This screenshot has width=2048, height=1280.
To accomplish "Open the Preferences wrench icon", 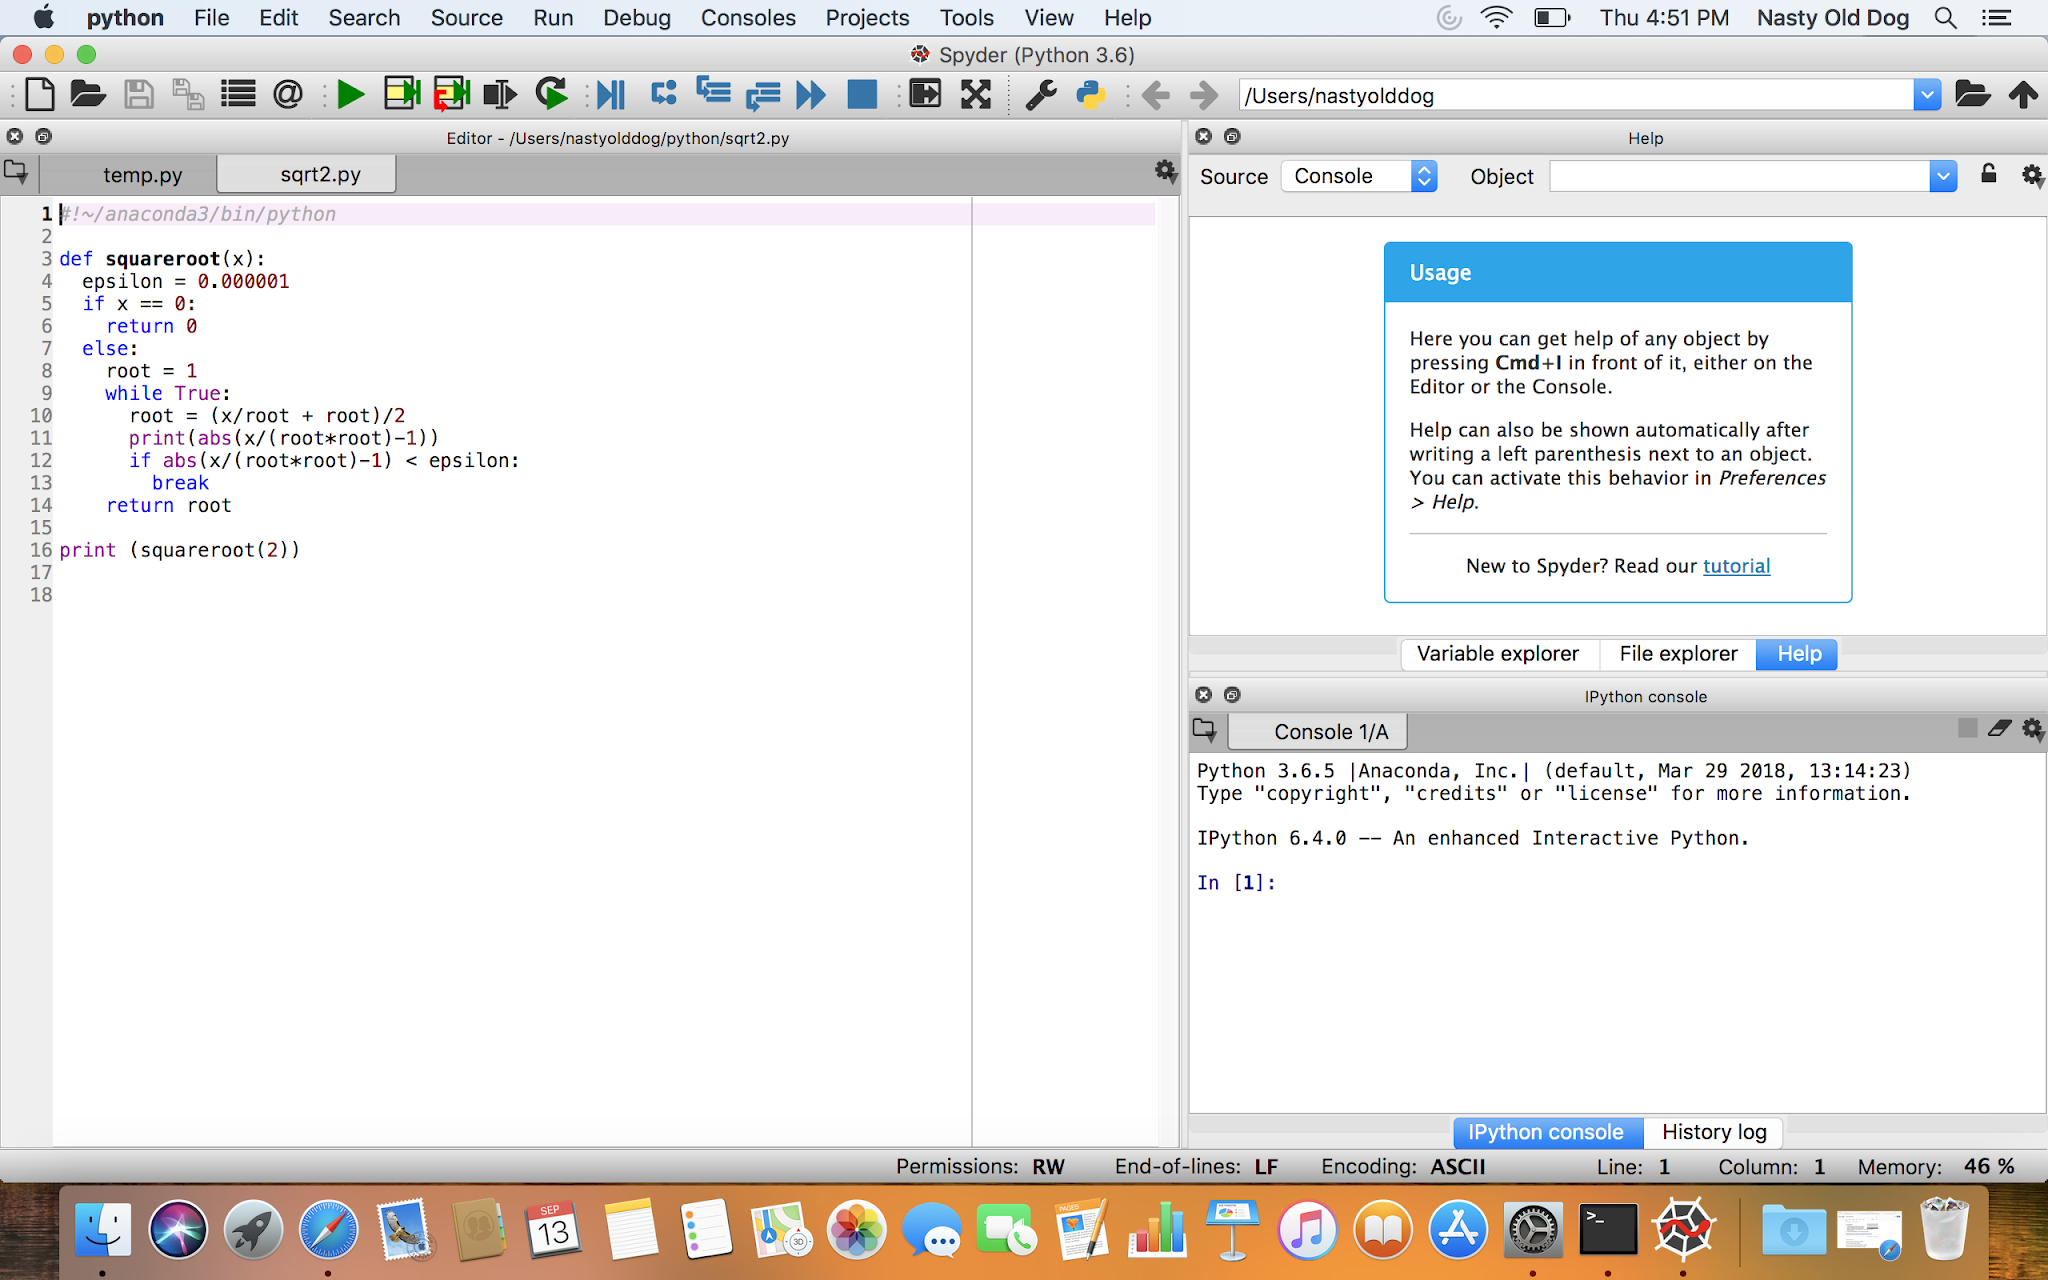I will click(x=1041, y=95).
